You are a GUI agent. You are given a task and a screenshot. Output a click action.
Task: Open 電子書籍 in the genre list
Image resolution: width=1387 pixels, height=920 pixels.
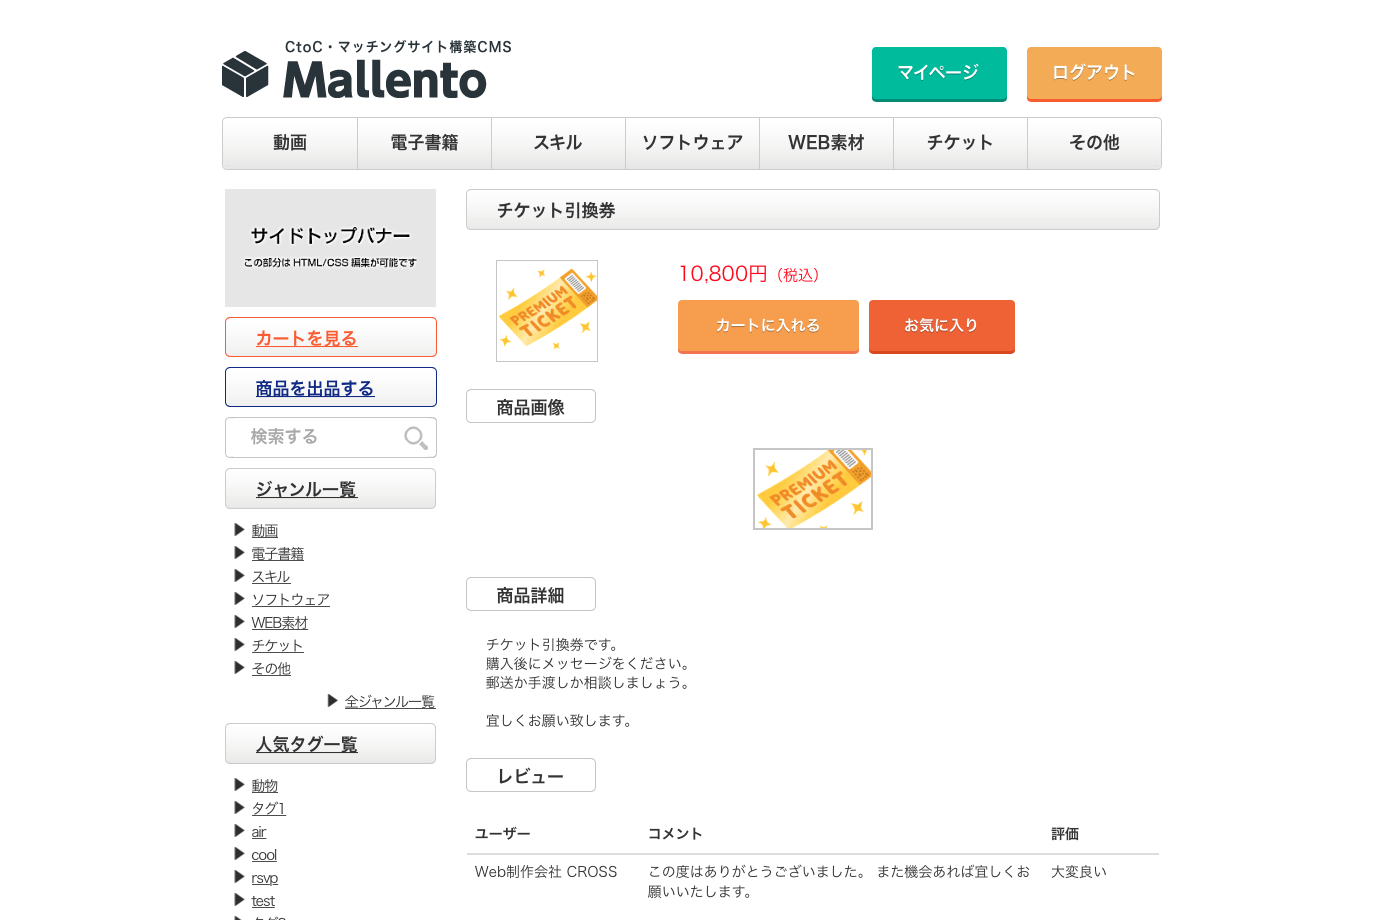(x=277, y=554)
